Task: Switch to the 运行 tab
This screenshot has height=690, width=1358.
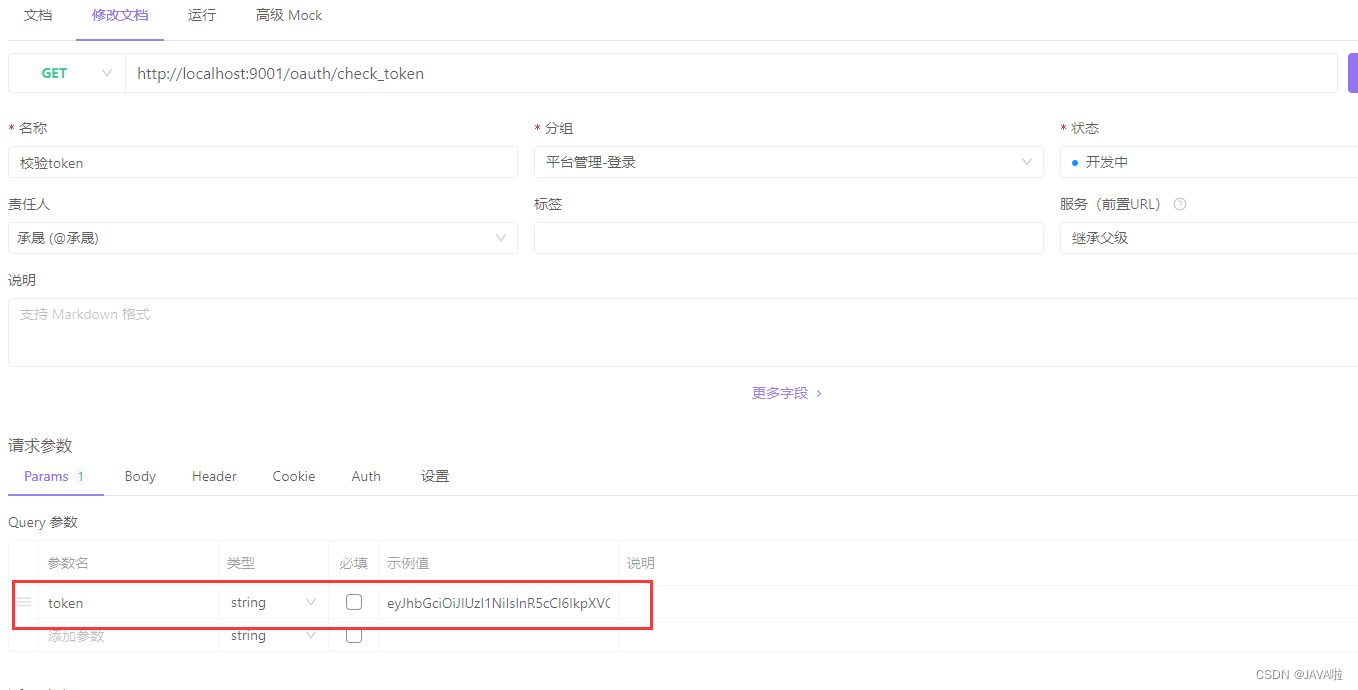Action: [x=201, y=15]
